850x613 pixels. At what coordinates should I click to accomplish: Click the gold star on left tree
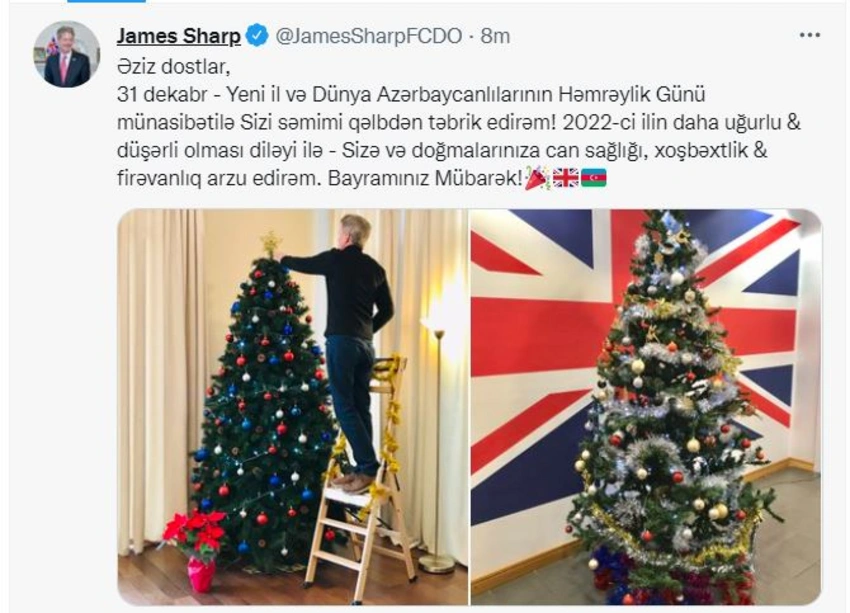[x=271, y=243]
